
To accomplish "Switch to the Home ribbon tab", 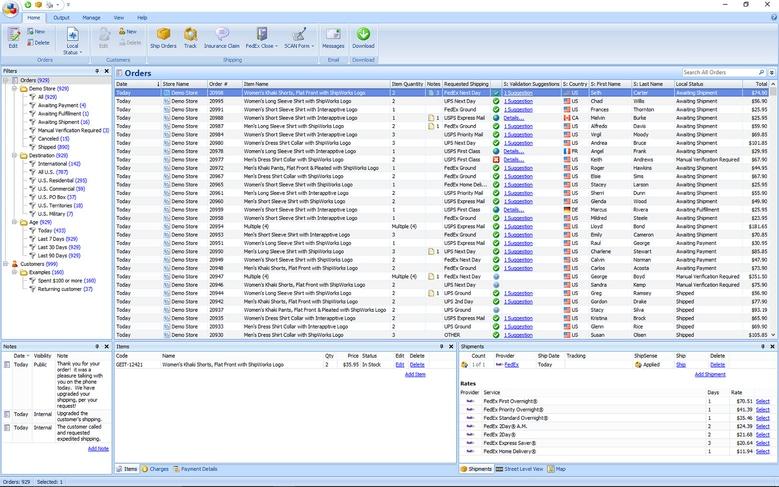I will (34, 17).
